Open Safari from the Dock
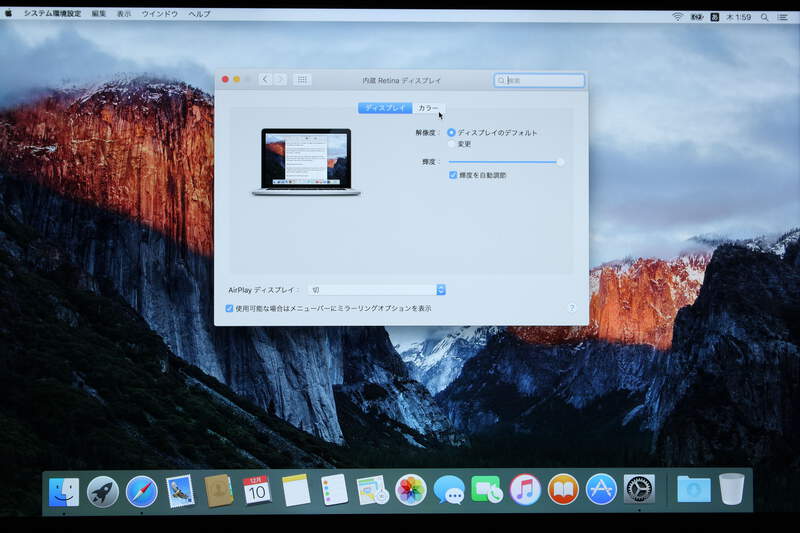The height and width of the screenshot is (533, 800). click(x=141, y=490)
